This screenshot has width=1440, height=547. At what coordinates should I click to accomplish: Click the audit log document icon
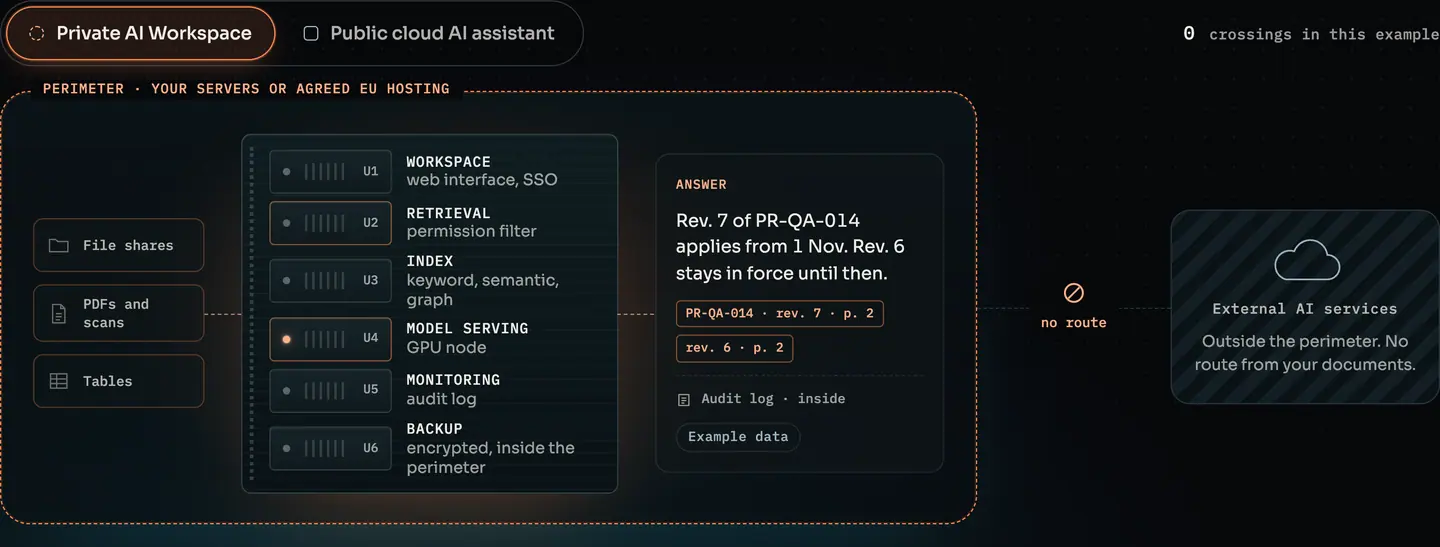[684, 400]
